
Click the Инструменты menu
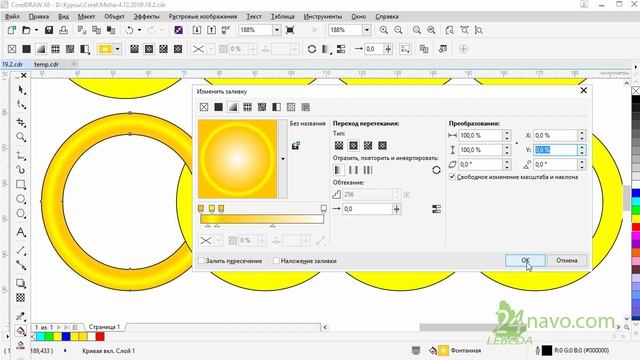[x=323, y=16]
